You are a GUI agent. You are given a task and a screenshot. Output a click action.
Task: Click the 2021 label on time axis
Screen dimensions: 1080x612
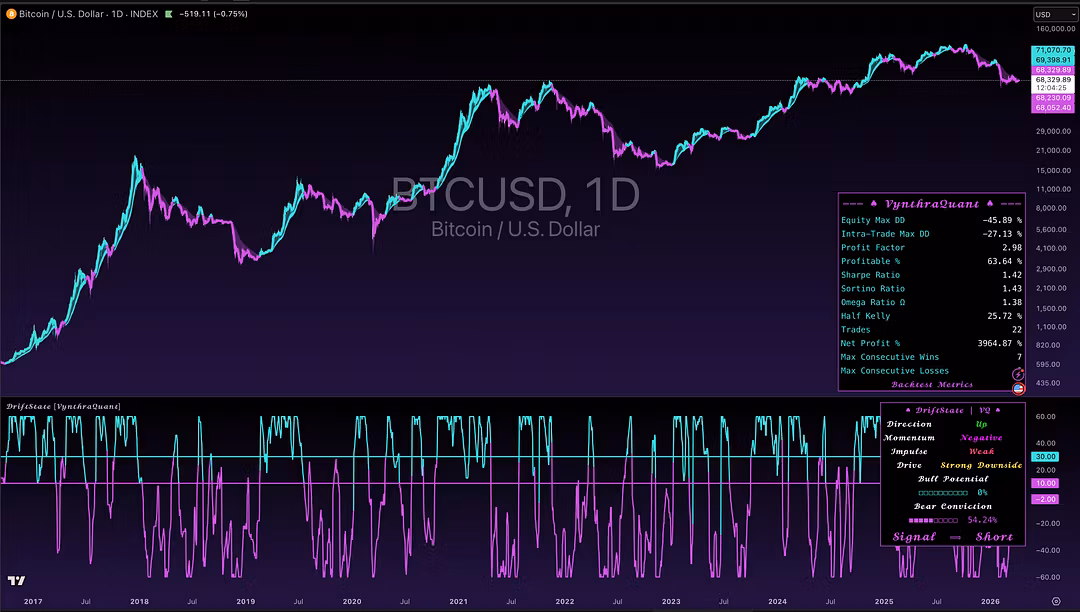(459, 601)
